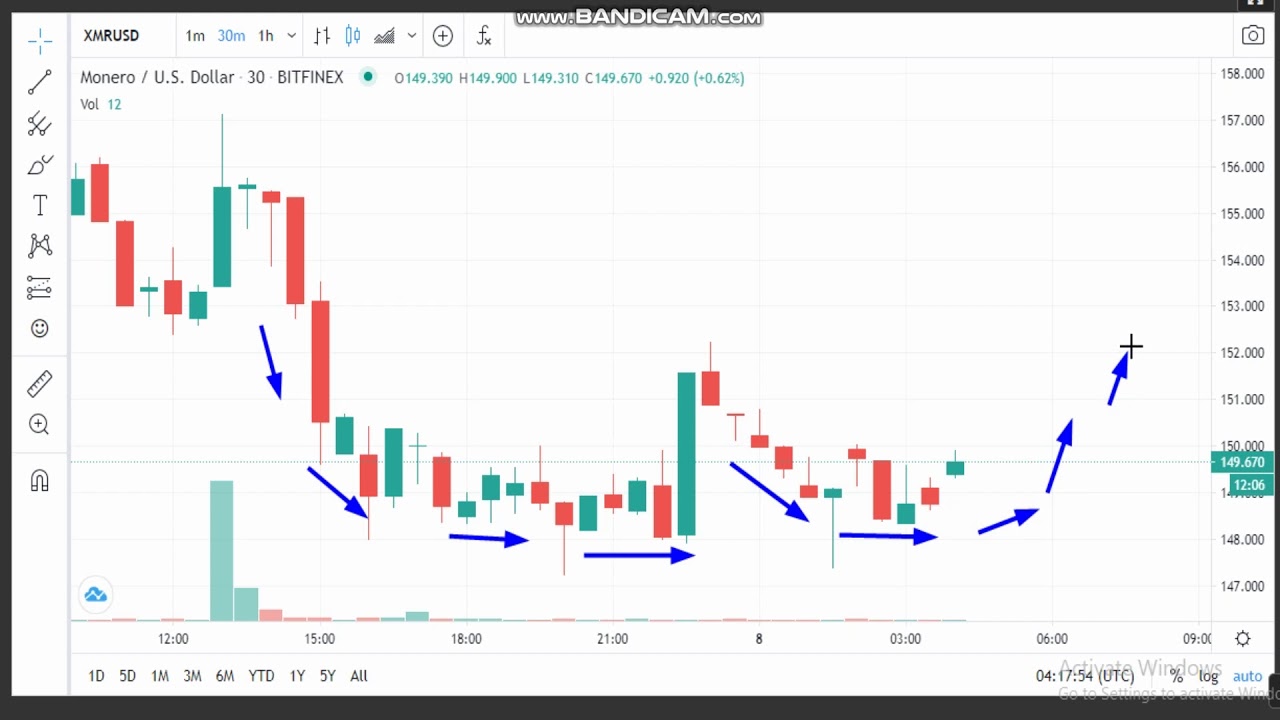Open chart settings gear icon
1280x720 pixels.
(1243, 638)
